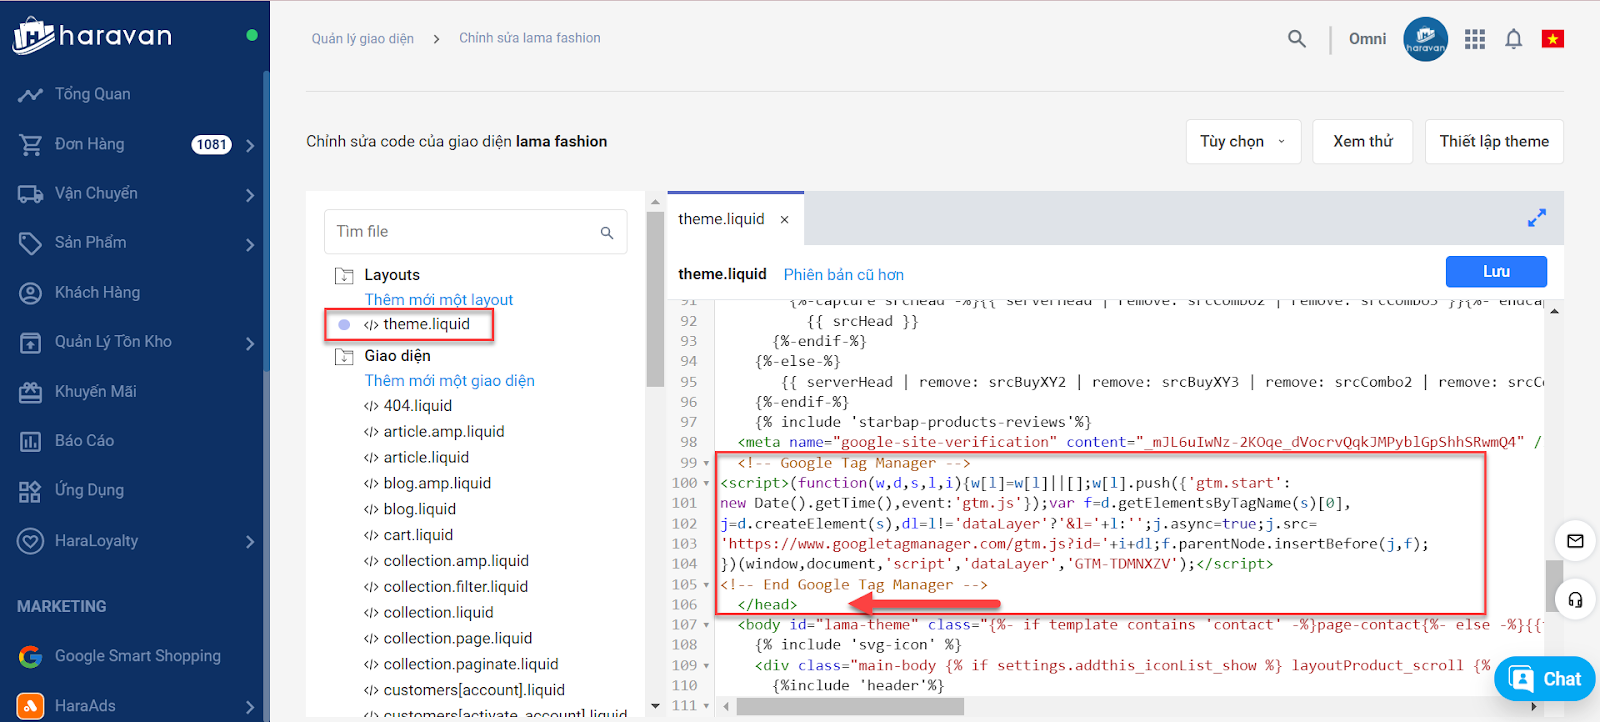This screenshot has height=722, width=1600.
Task: Open the Chat widget
Action: (1545, 680)
